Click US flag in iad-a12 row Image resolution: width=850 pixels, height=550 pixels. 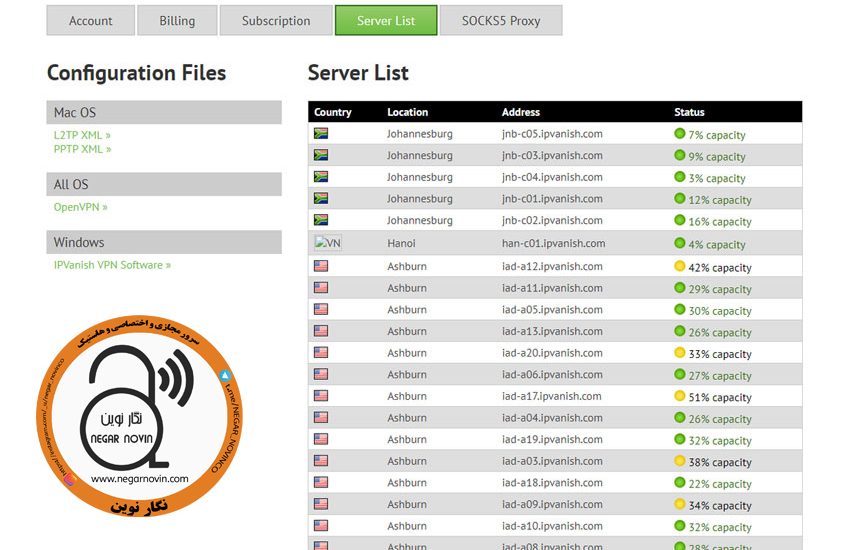pos(321,266)
